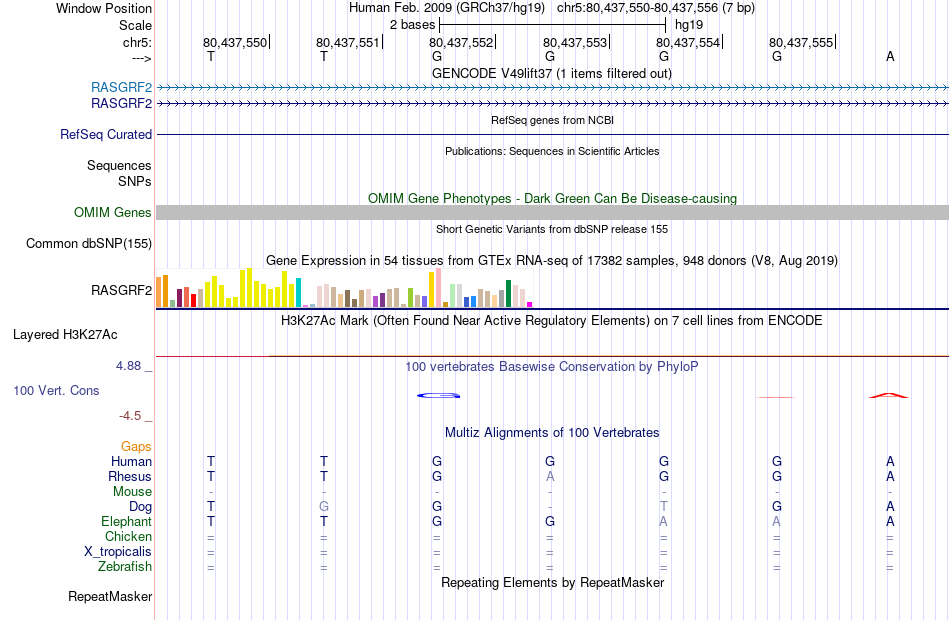The height and width of the screenshot is (620, 950).
Task: Click the 4.88 PhyloP upper scale value
Action: [x=128, y=365]
